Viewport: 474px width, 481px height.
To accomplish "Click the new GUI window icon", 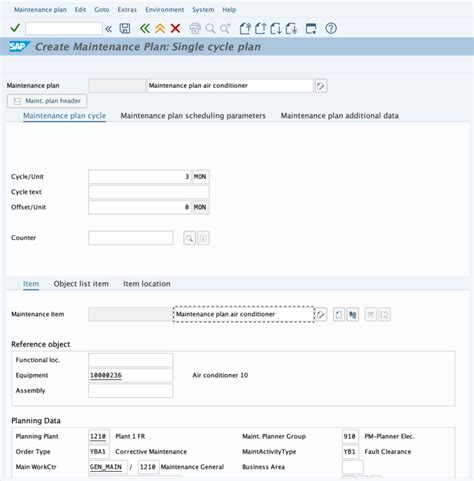I will pos(311,28).
